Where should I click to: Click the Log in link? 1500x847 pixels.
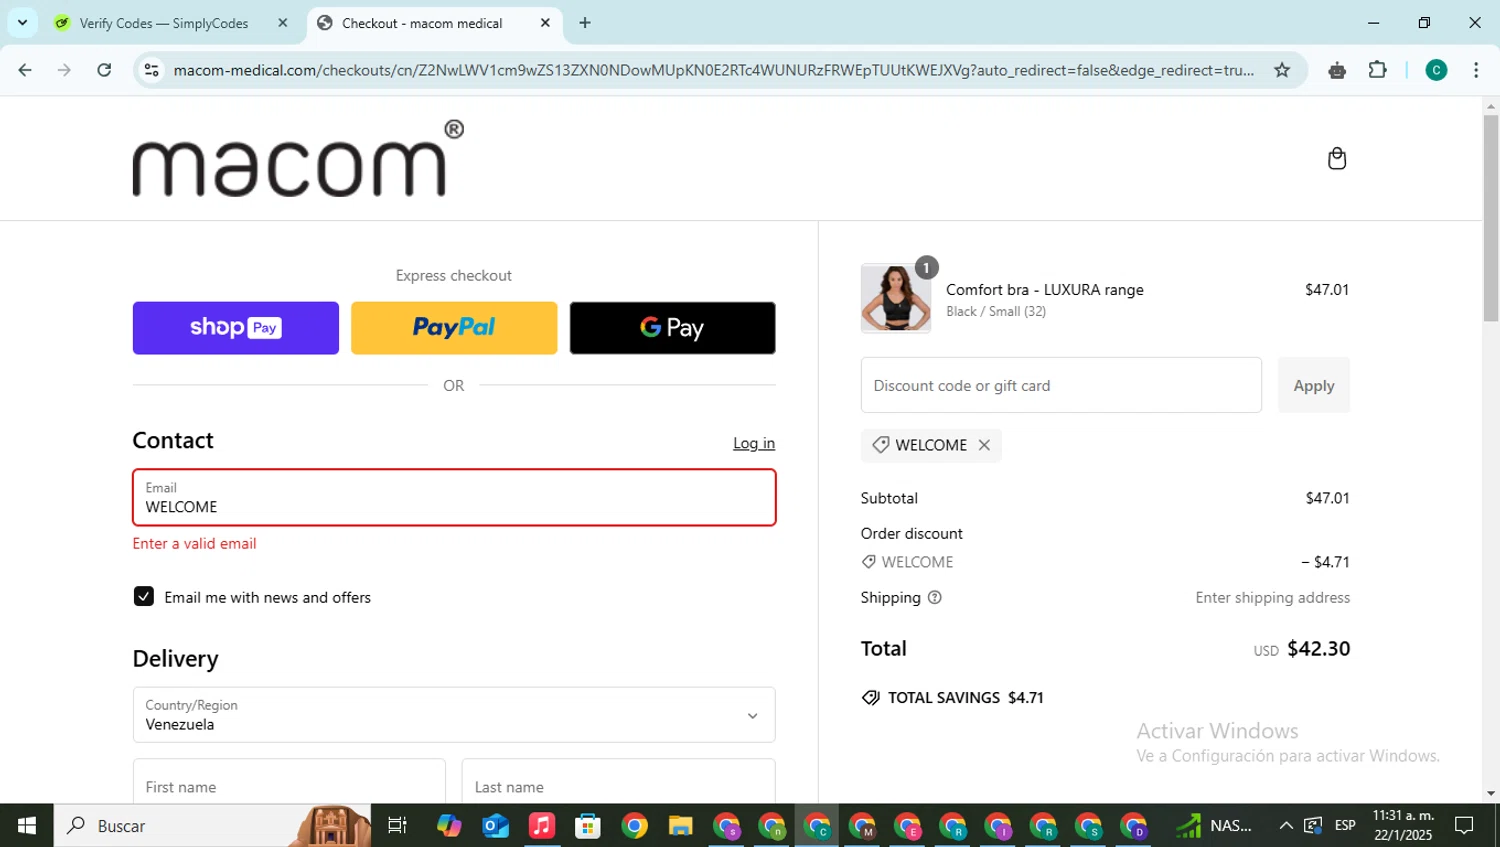[x=754, y=443]
